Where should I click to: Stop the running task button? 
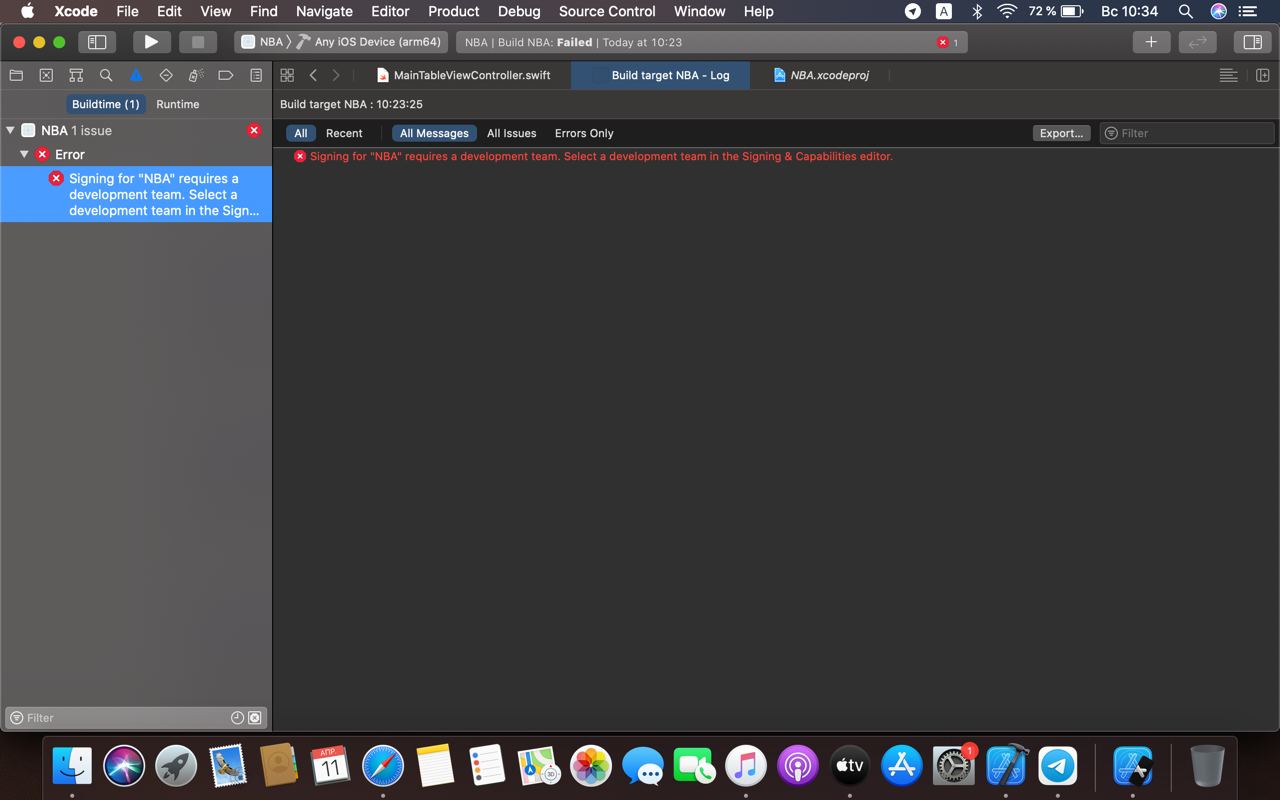(197, 42)
